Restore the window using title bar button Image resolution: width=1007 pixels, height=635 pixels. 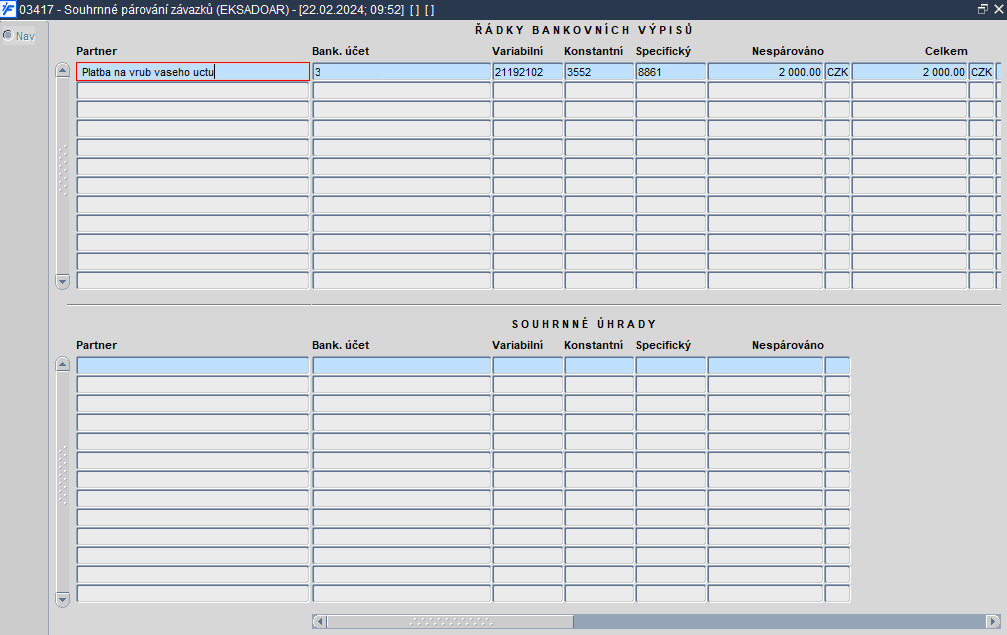coord(983,9)
